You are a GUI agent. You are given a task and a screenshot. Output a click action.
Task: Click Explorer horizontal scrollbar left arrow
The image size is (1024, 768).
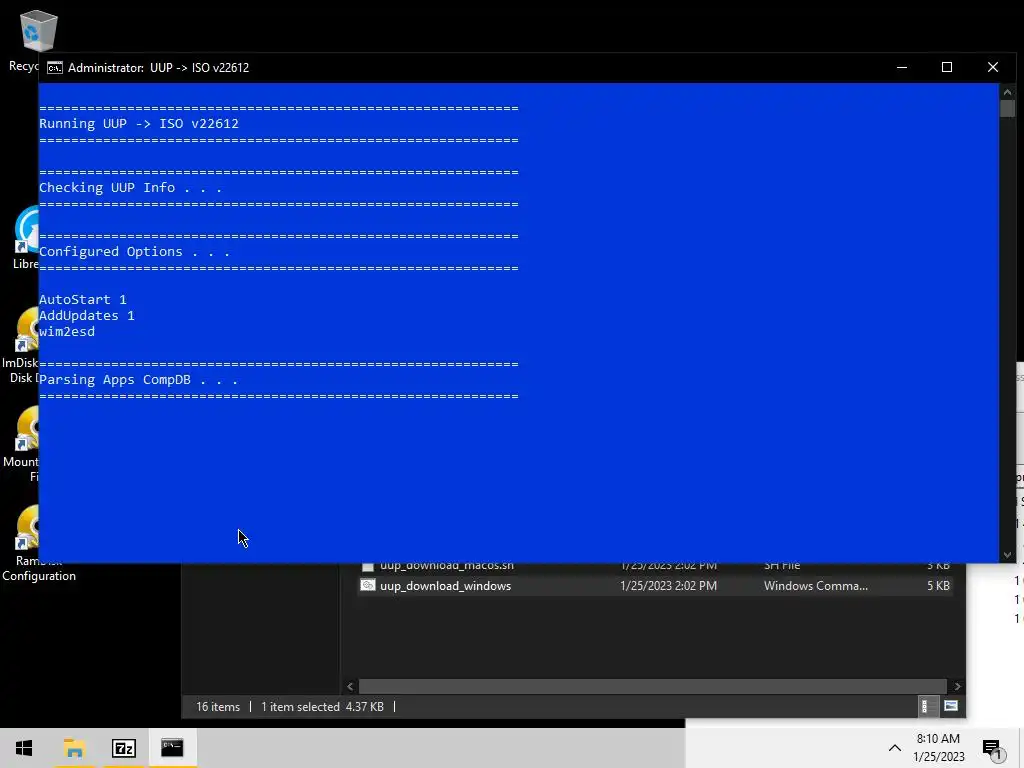[x=350, y=686]
